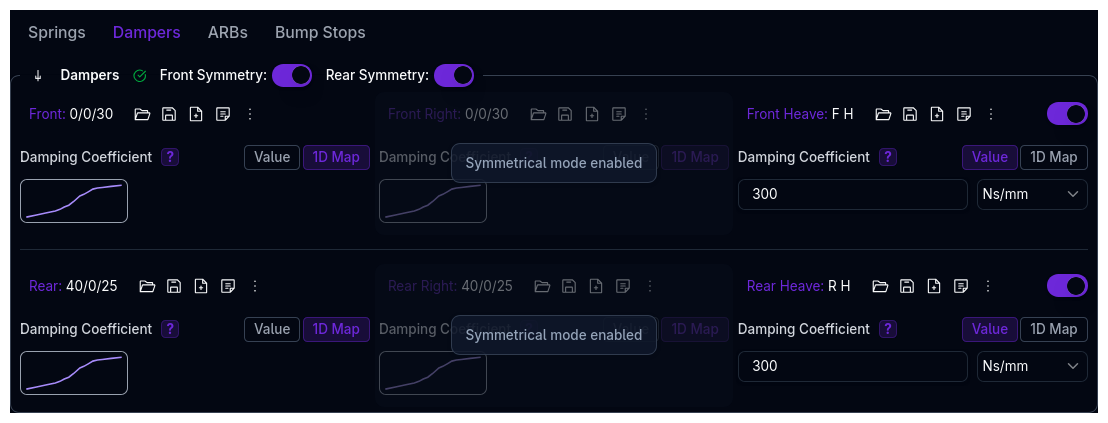
Task: Click the new file icon for Rear damper
Action: [201, 286]
